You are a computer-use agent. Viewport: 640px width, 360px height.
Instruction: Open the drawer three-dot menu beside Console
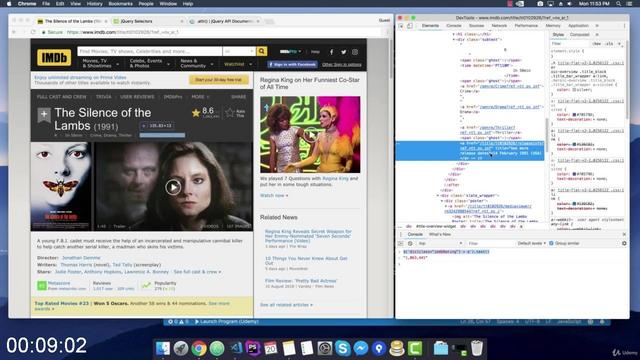tap(401, 234)
